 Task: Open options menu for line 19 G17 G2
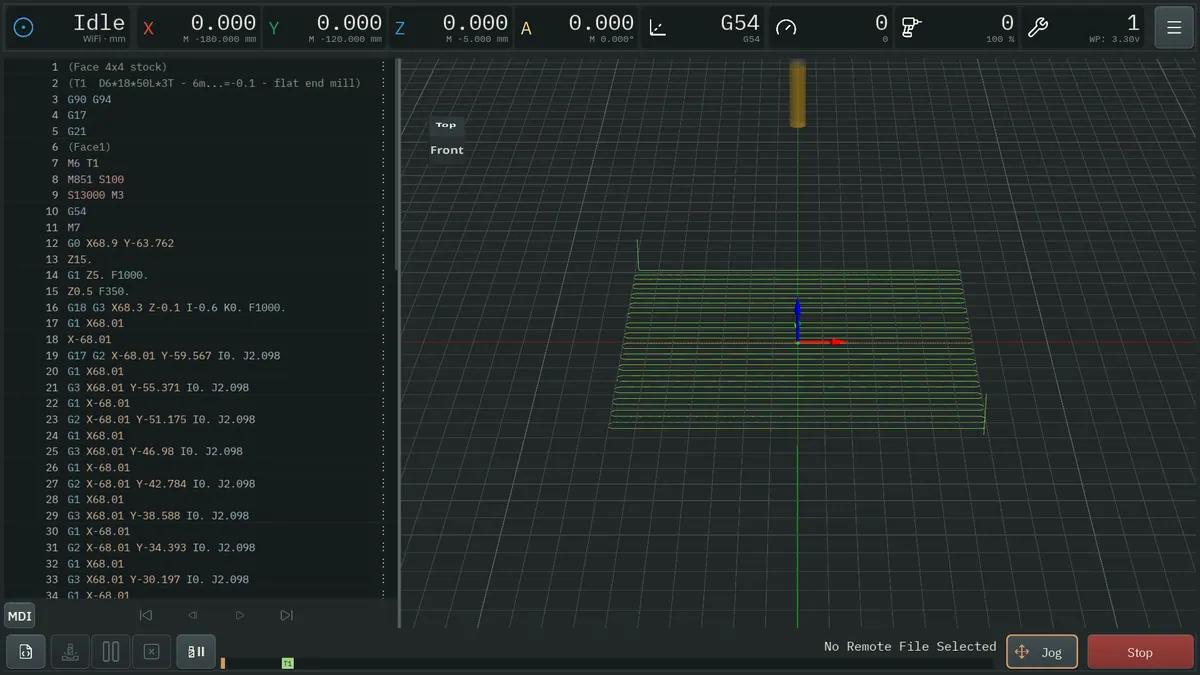click(383, 355)
